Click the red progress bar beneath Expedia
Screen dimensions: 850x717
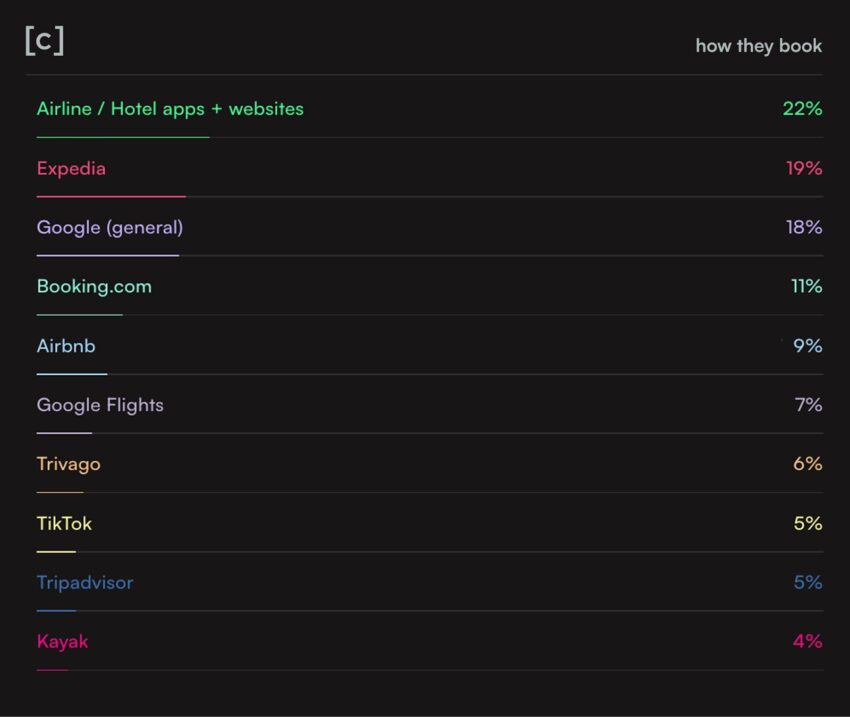tap(111, 196)
